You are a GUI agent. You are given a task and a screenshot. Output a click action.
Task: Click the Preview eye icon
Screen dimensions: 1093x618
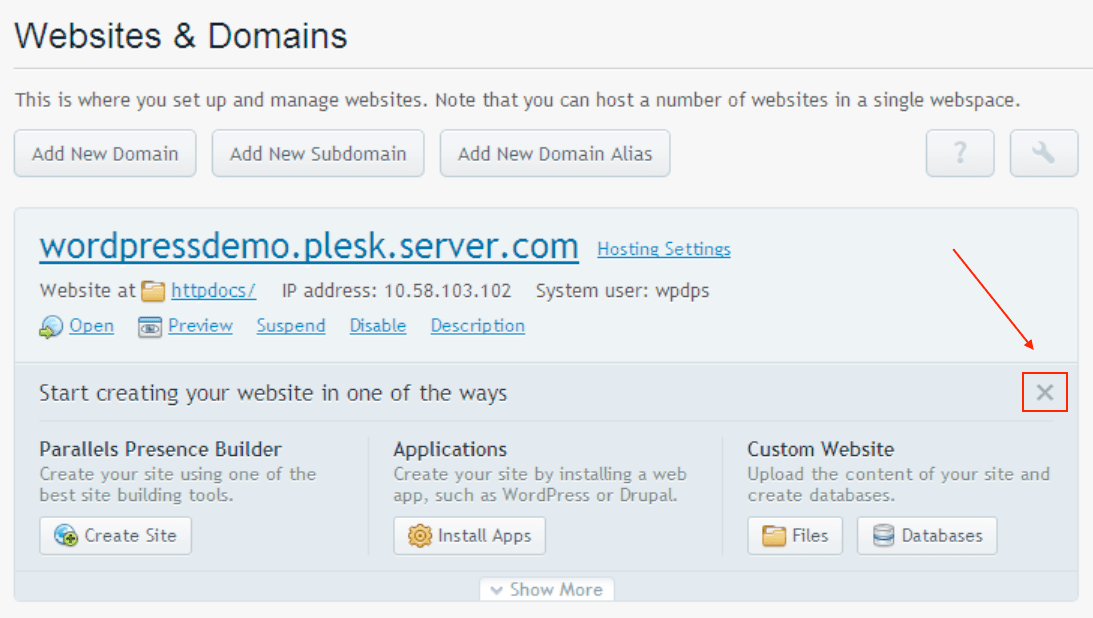click(150, 327)
